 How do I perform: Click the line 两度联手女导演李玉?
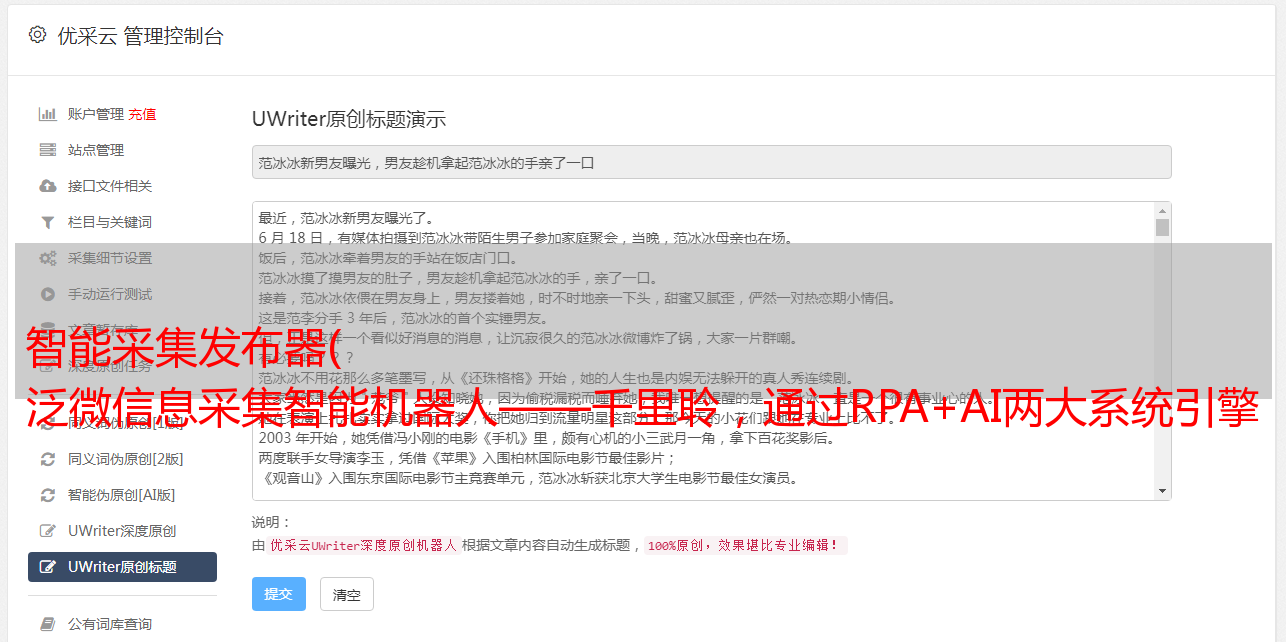point(468,458)
